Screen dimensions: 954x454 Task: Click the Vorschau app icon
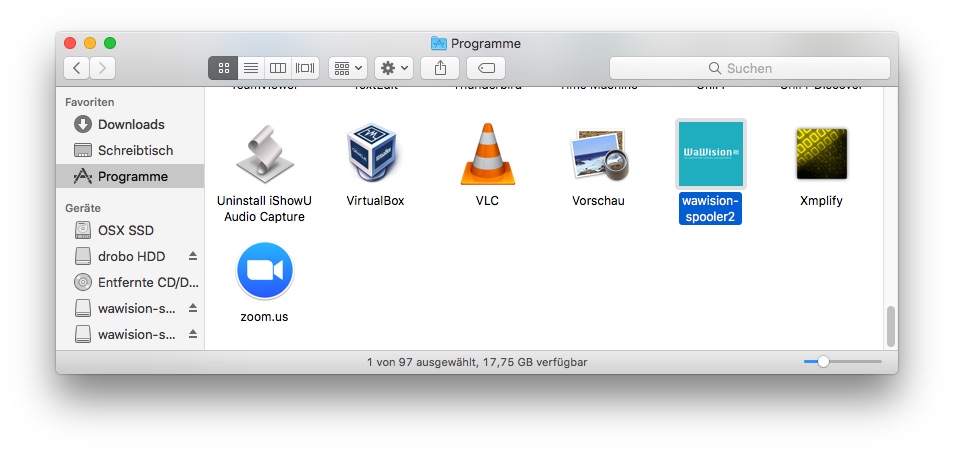[x=598, y=154]
